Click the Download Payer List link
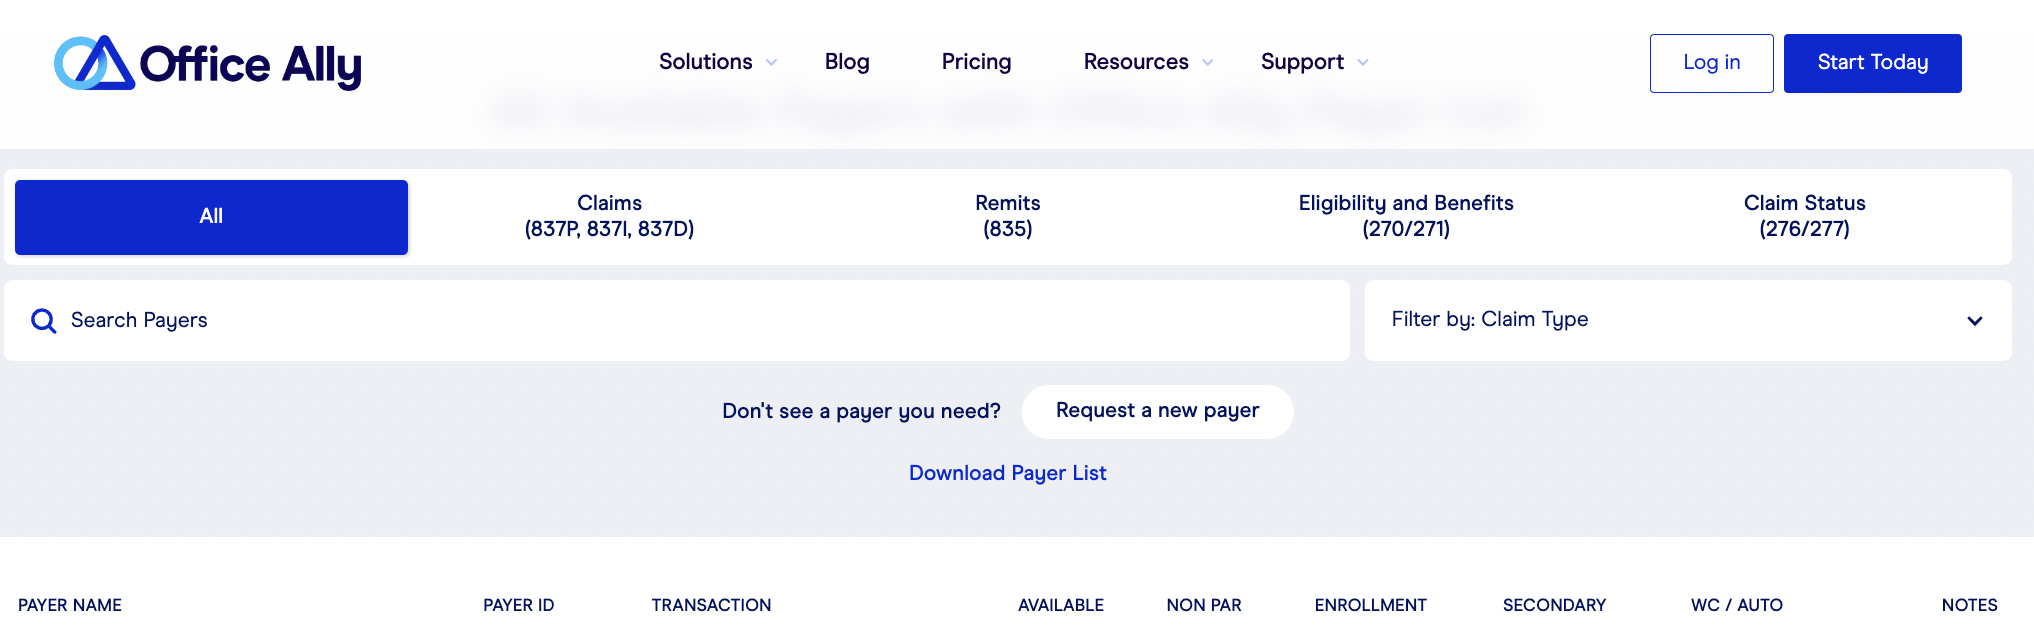Viewport: 2034px width, 634px height. pos(1007,473)
